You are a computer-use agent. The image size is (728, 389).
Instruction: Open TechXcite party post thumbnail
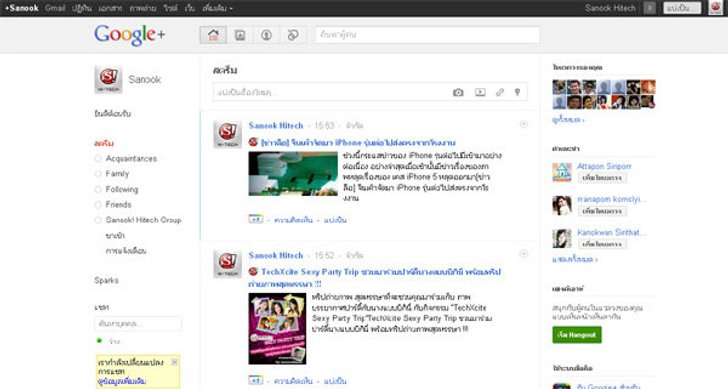277,328
